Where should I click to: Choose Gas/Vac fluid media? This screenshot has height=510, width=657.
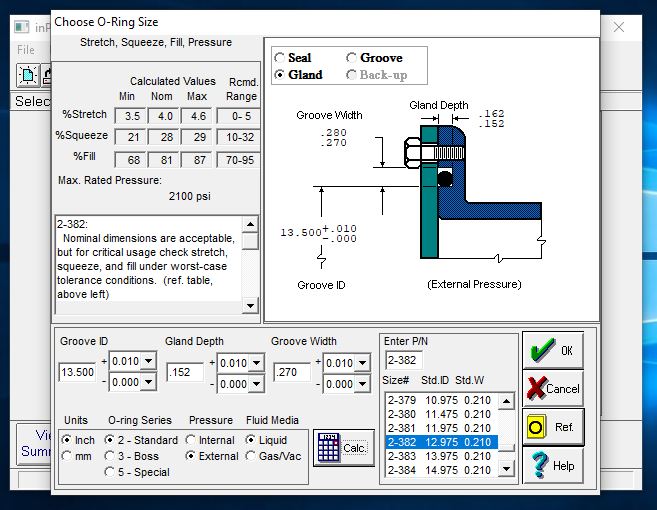coord(274,456)
